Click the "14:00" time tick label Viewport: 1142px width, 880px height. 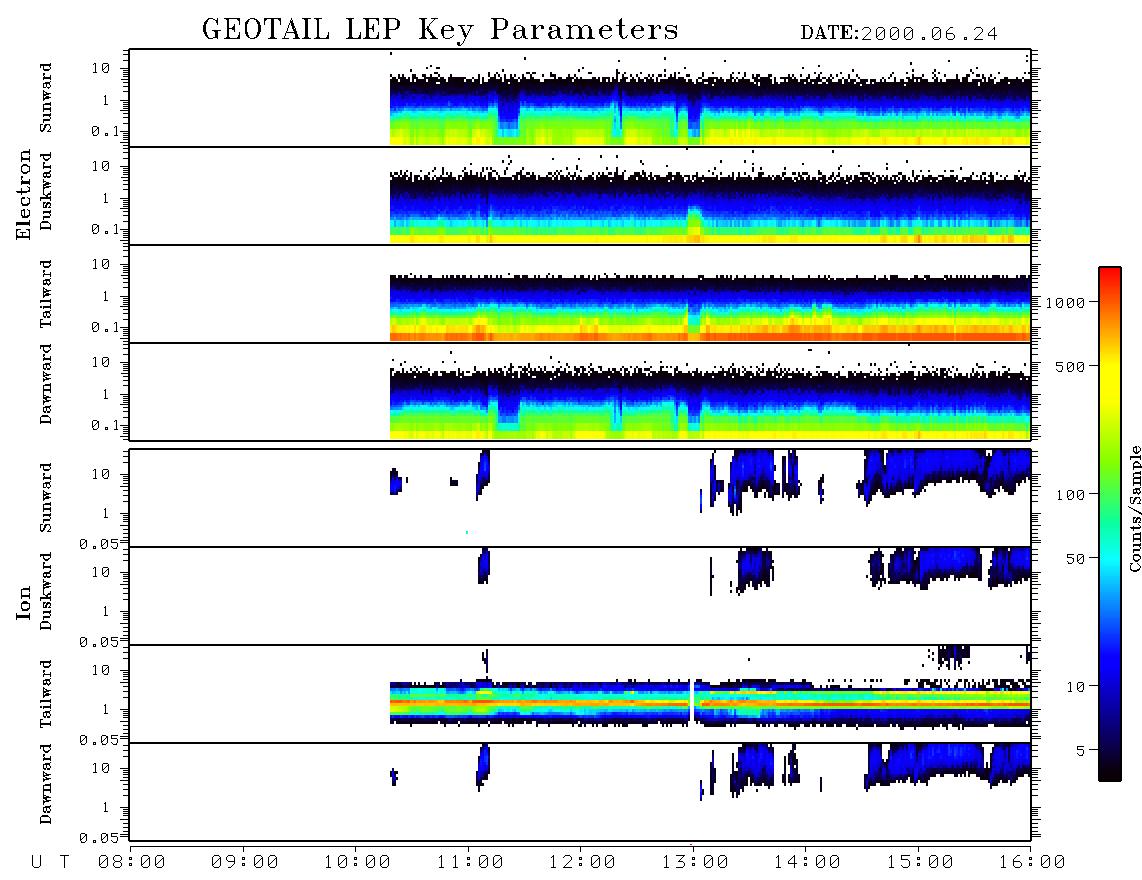pos(807,862)
